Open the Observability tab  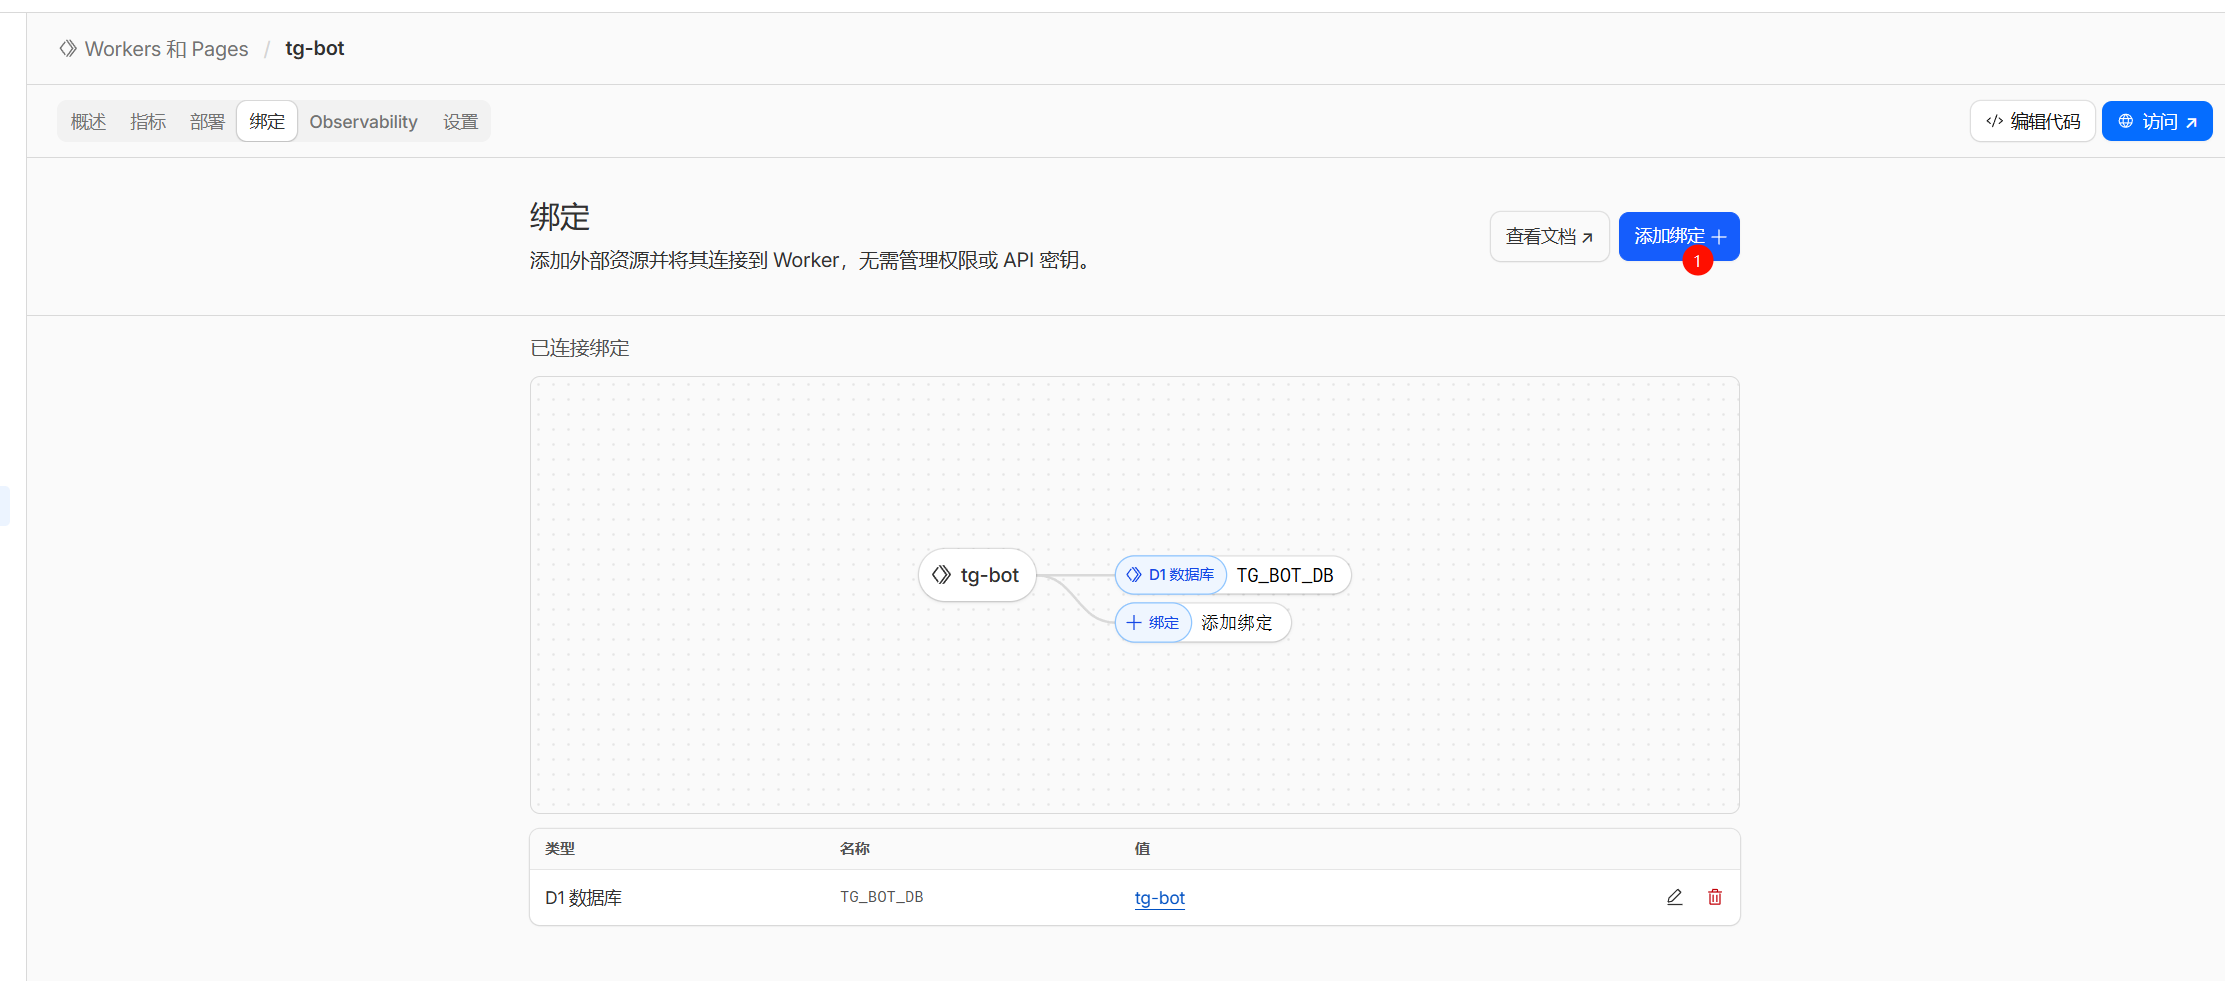click(x=363, y=121)
